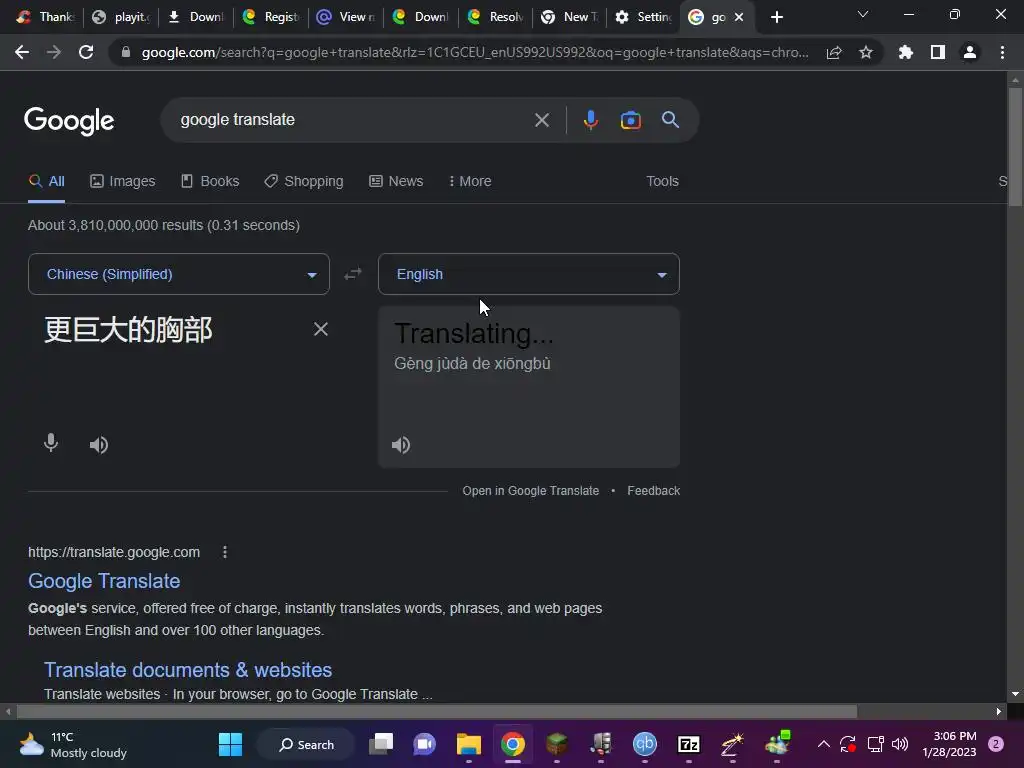Toggle the browser side panel icon
Viewport: 1024px width, 768px height.
pyautogui.click(x=938, y=52)
